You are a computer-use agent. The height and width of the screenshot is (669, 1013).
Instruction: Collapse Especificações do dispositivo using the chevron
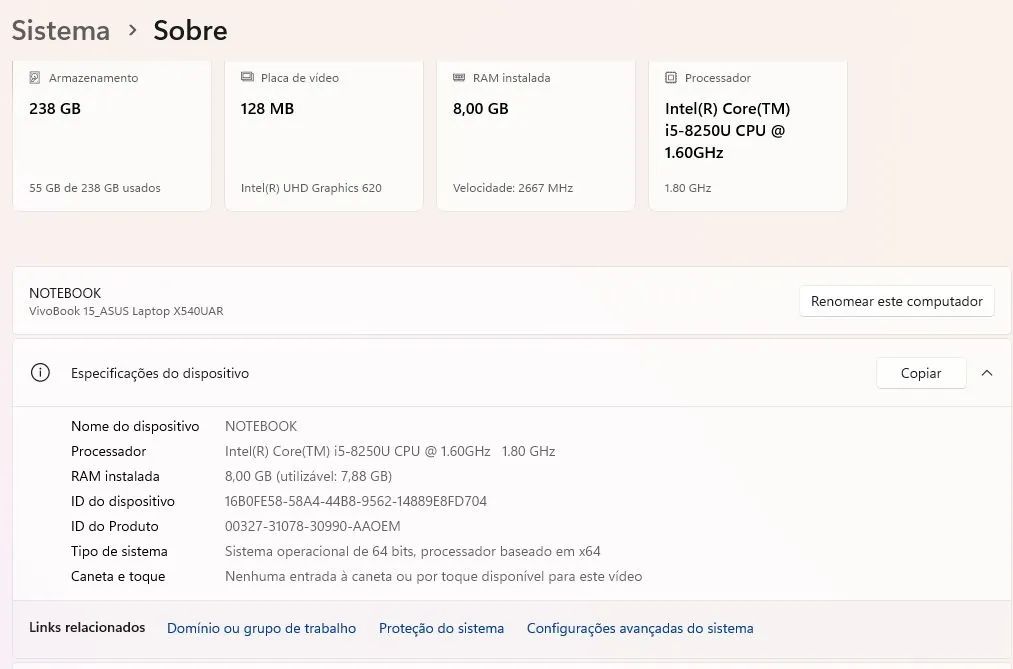click(x=987, y=372)
